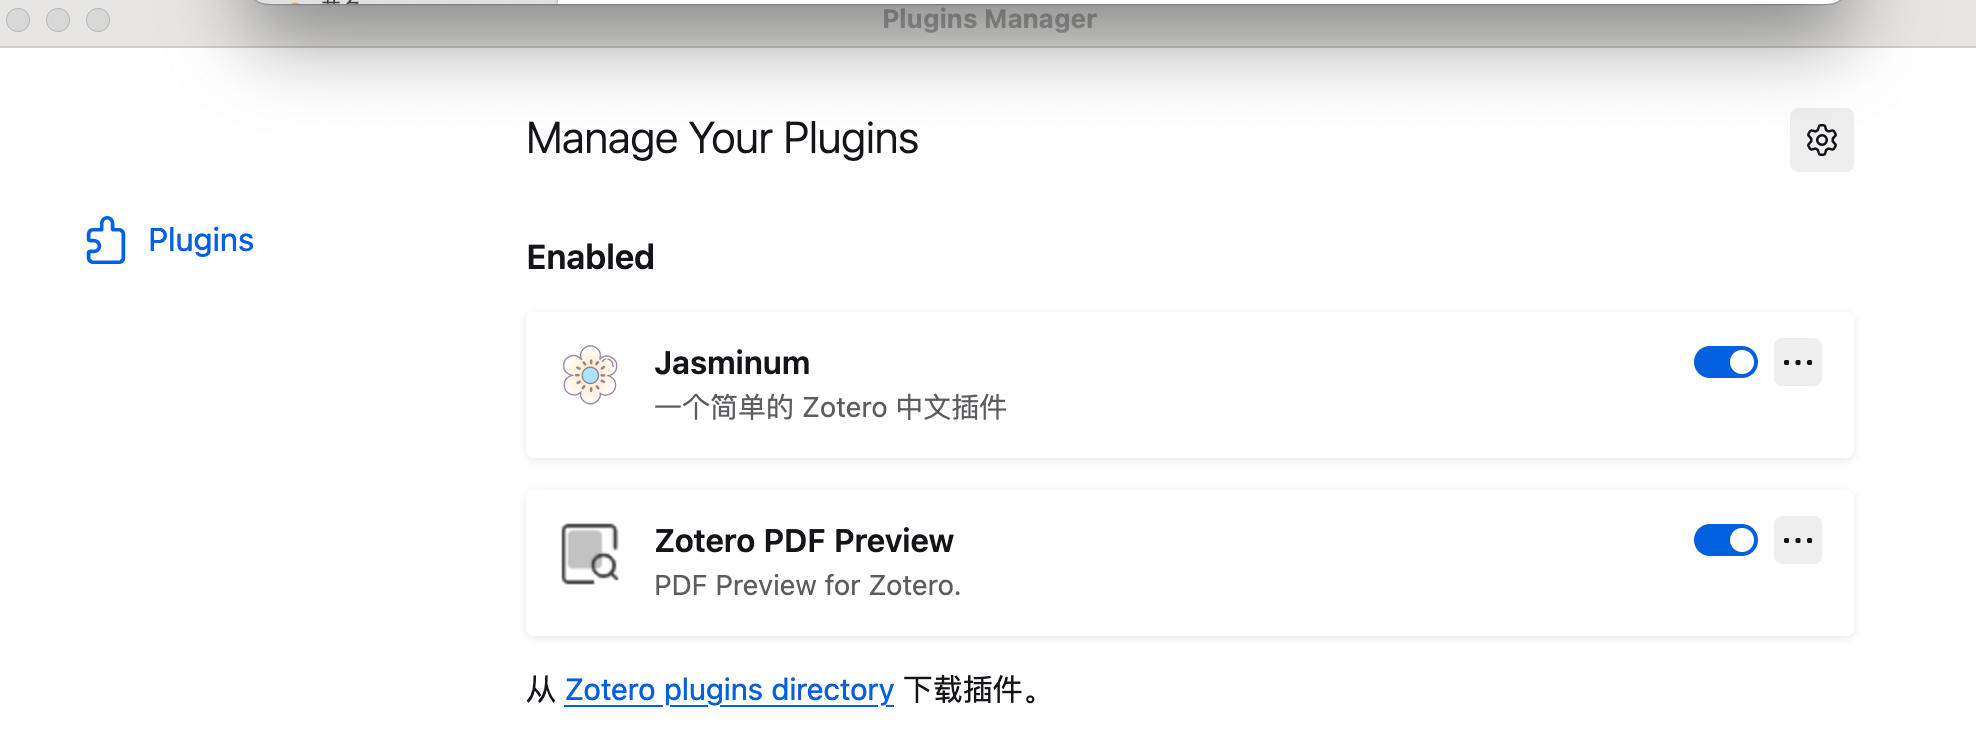The height and width of the screenshot is (738, 1976).
Task: Click the Jasminum plugin name
Action: pos(732,363)
